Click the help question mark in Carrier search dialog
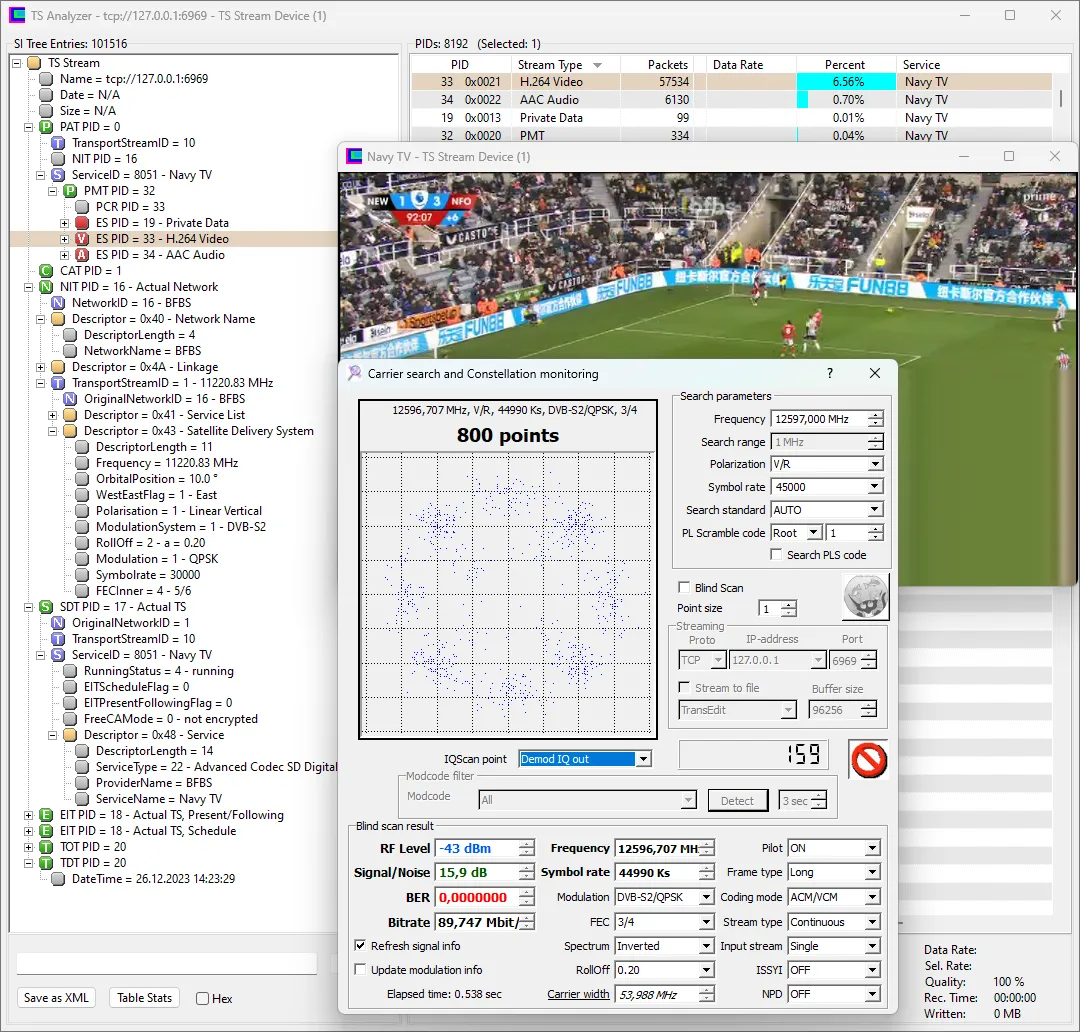The image size is (1080, 1032). (829, 373)
